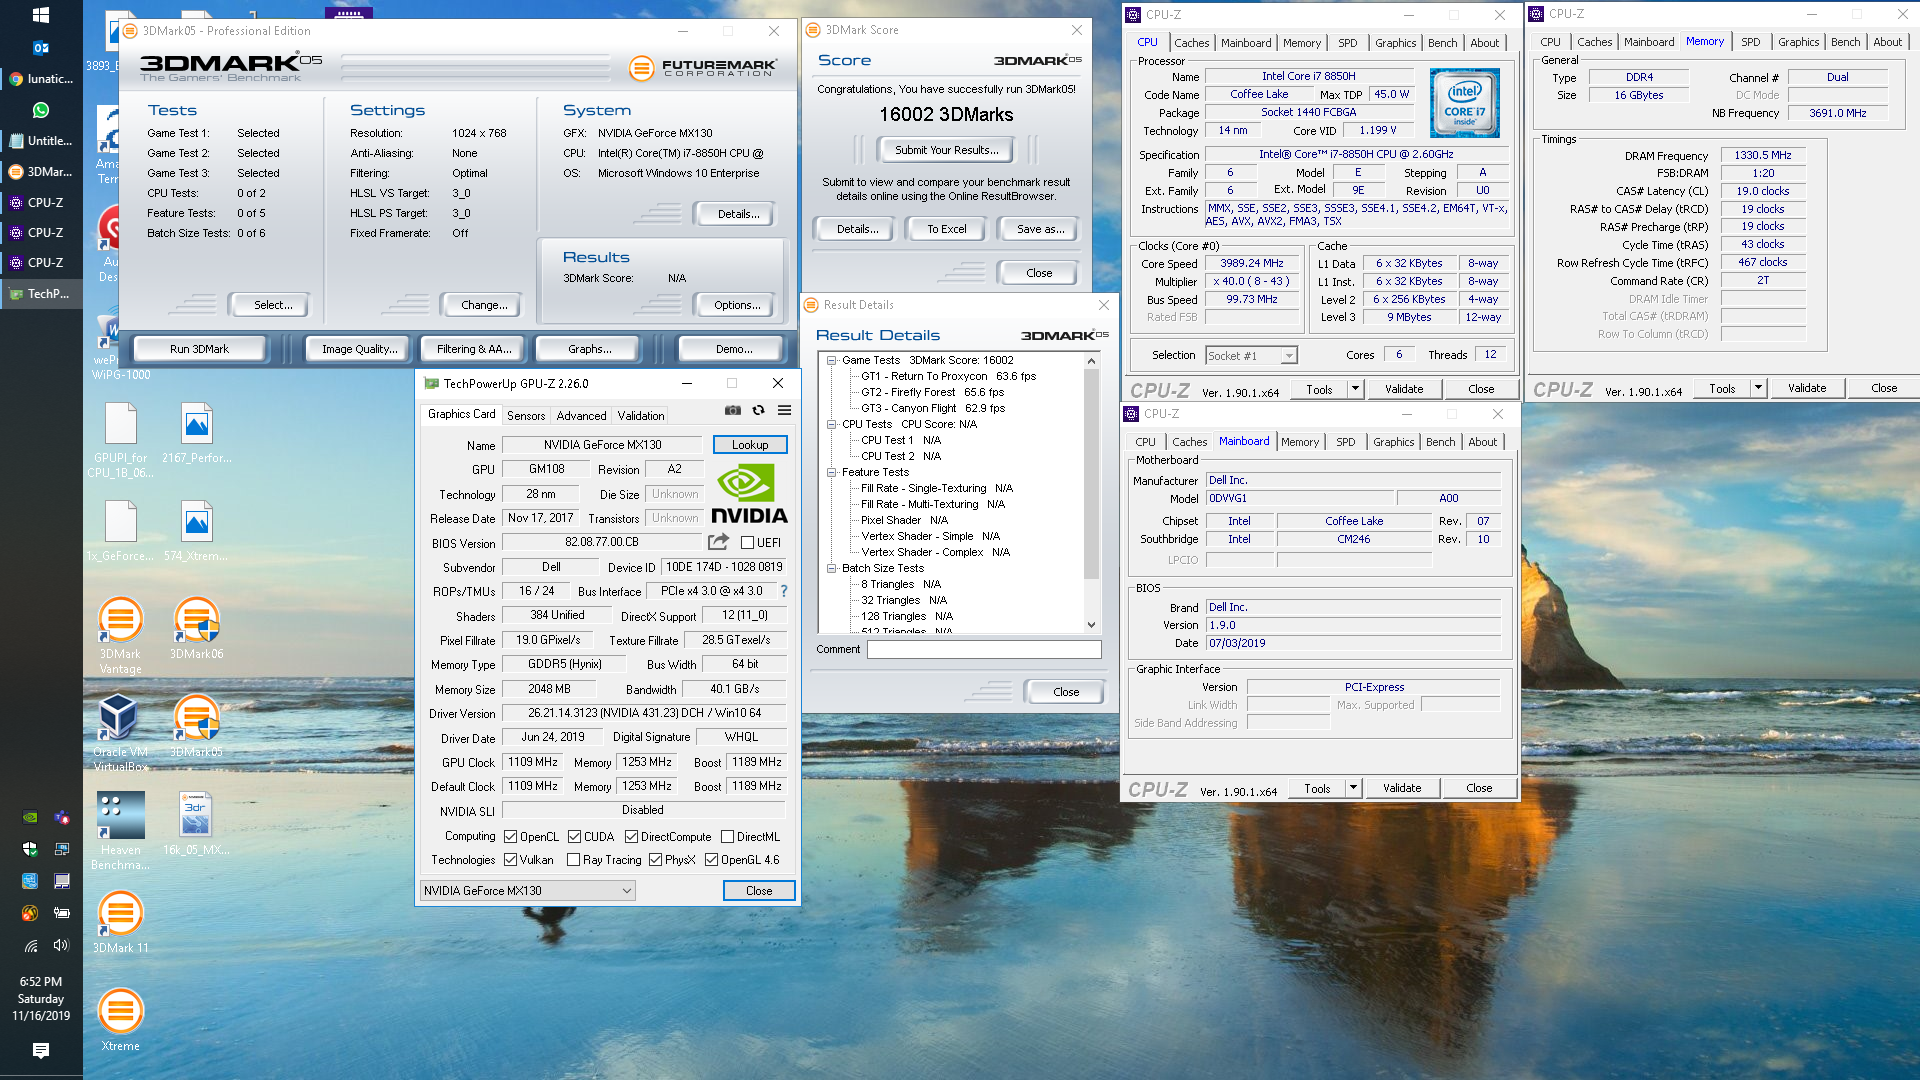Click the BIOS share/export icon in GPU-Z
Viewport: 1920px width, 1080px height.
click(718, 542)
